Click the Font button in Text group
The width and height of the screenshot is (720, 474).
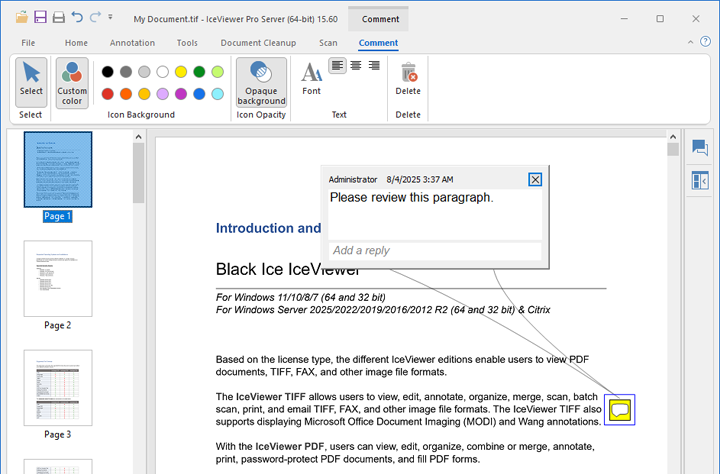[312, 80]
